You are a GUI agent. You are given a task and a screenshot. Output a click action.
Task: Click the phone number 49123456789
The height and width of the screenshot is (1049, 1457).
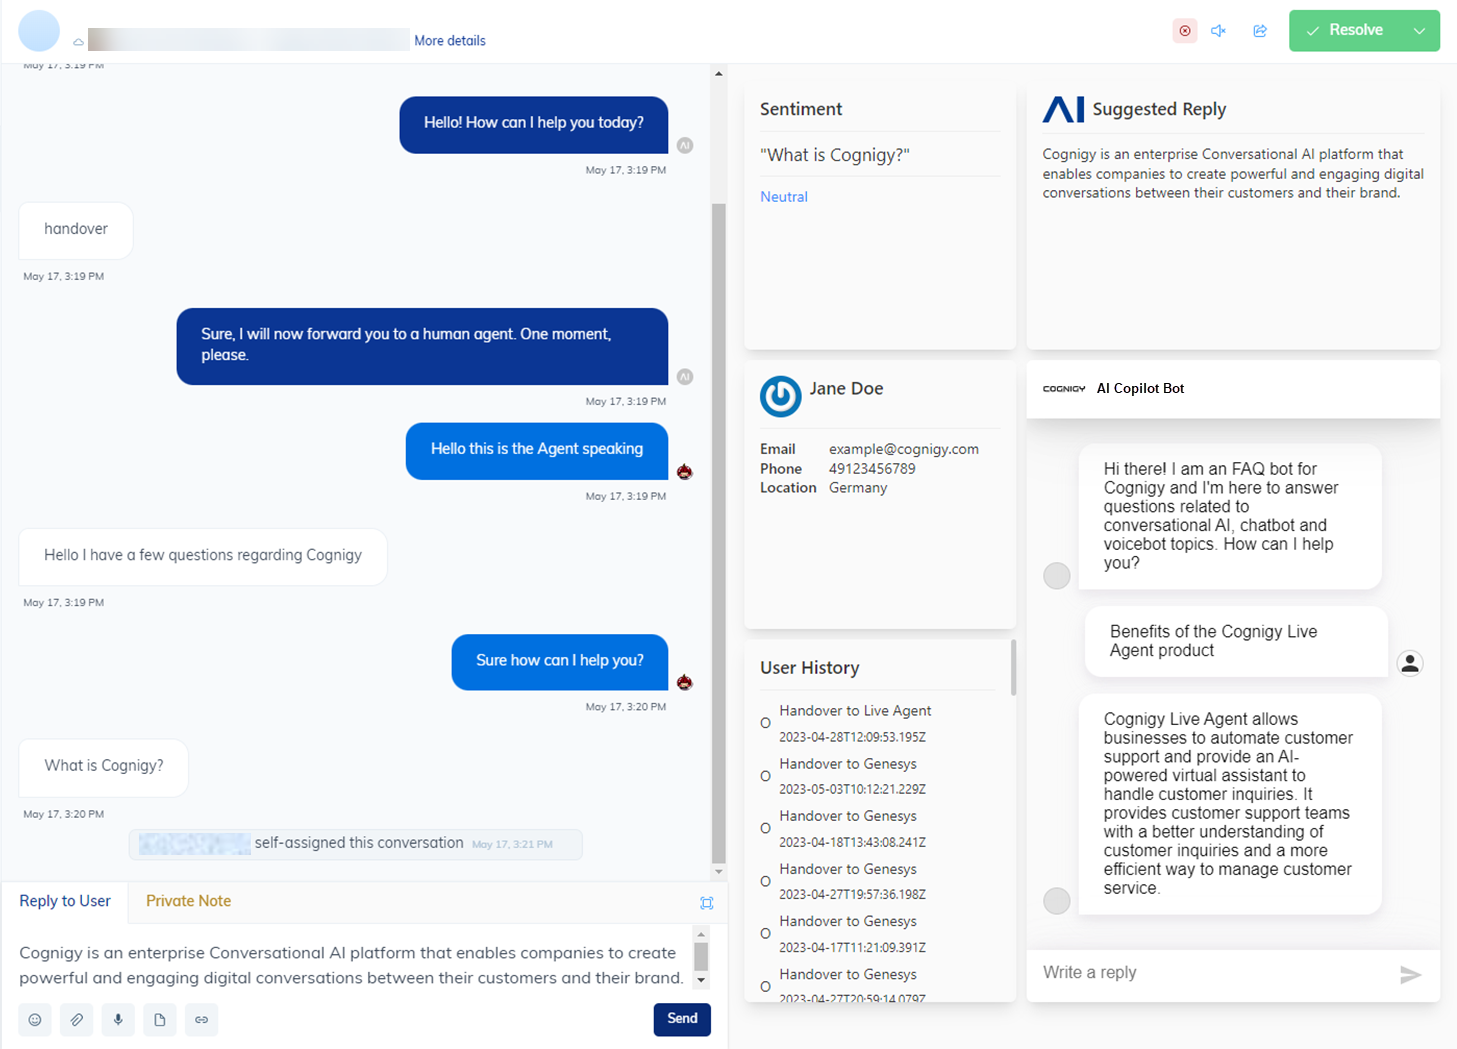click(x=872, y=469)
